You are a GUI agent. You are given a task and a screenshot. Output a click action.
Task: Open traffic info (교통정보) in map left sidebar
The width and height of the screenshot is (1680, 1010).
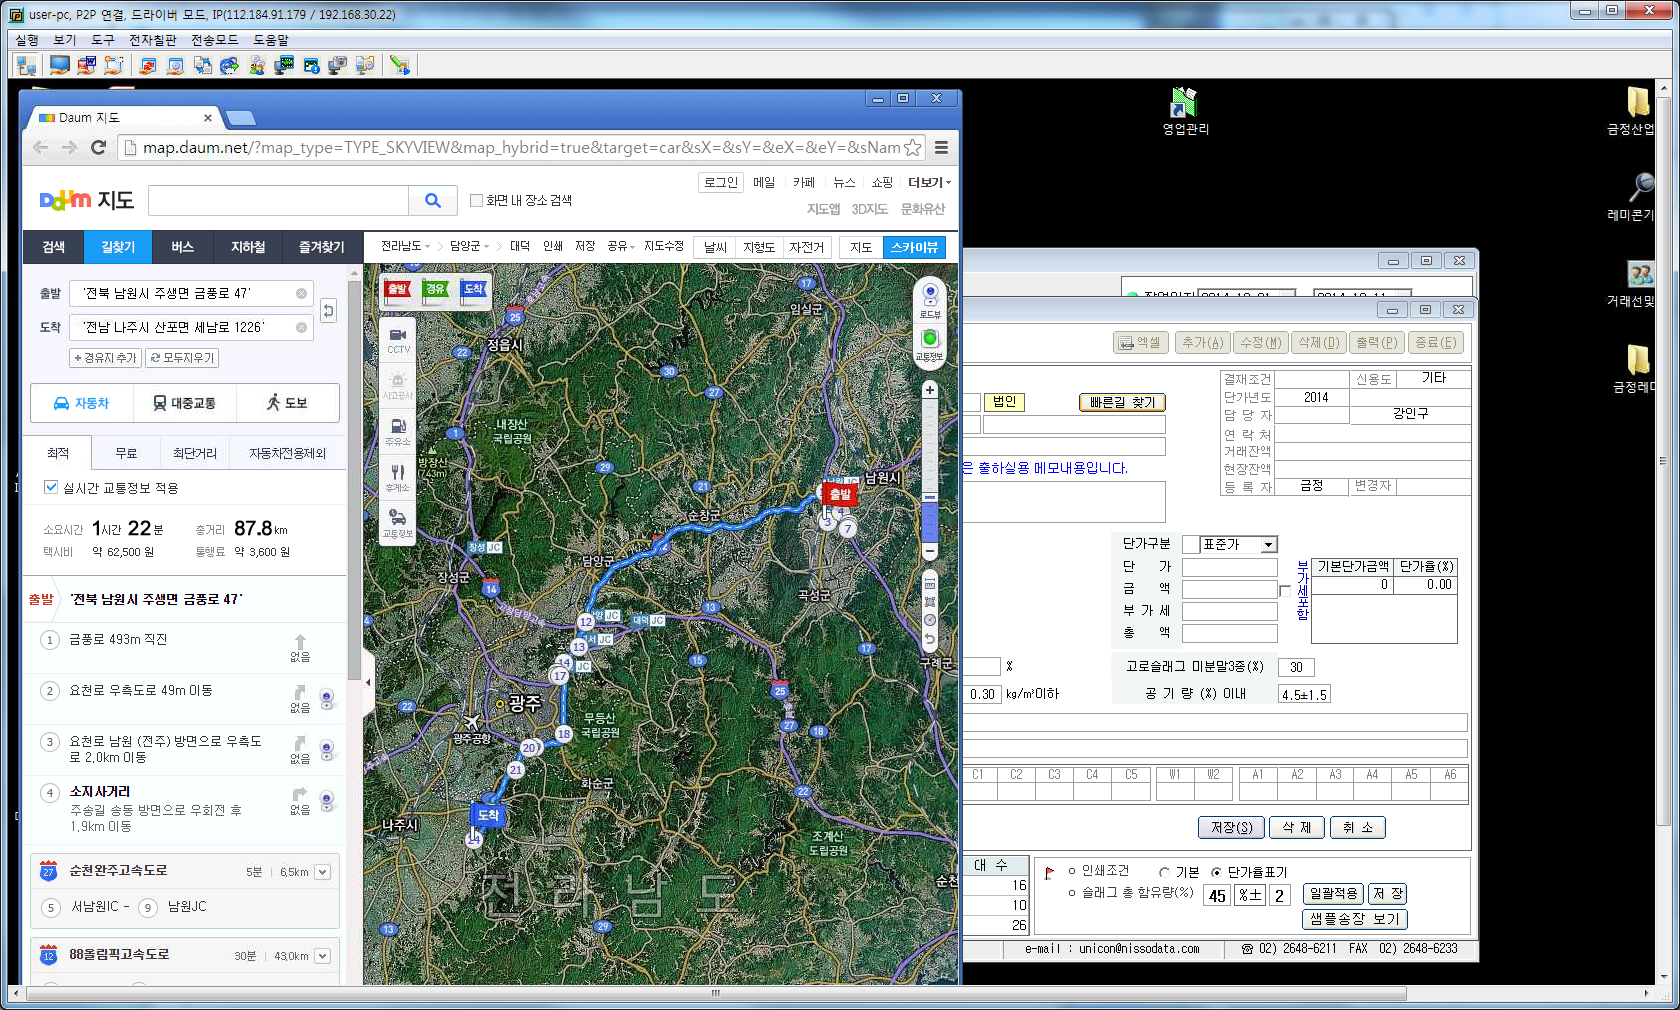398,523
